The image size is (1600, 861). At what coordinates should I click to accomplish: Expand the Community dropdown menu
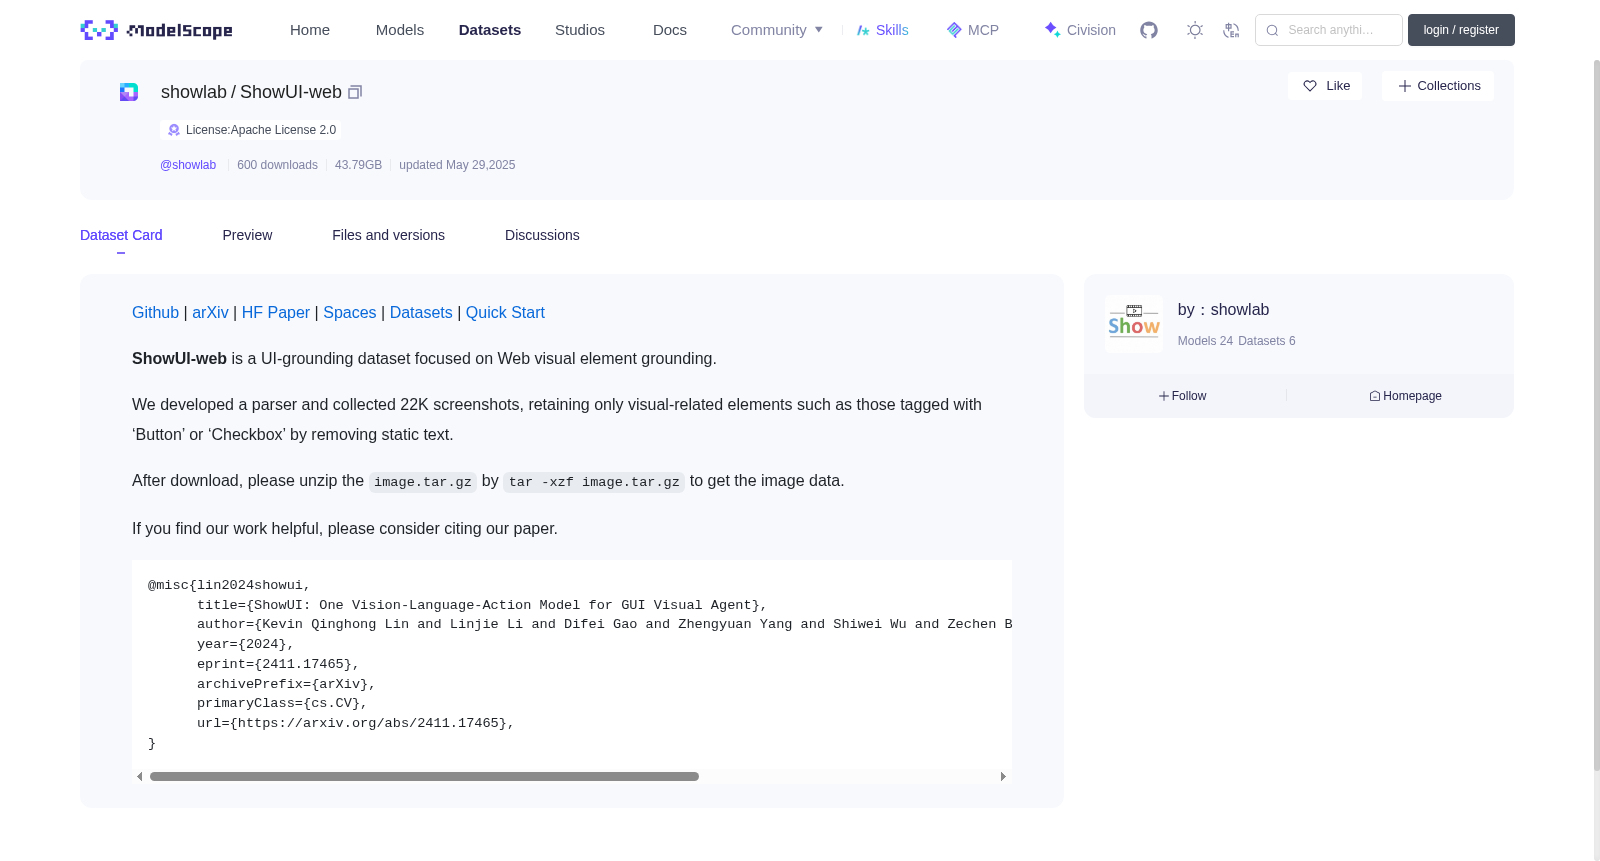click(x=777, y=30)
